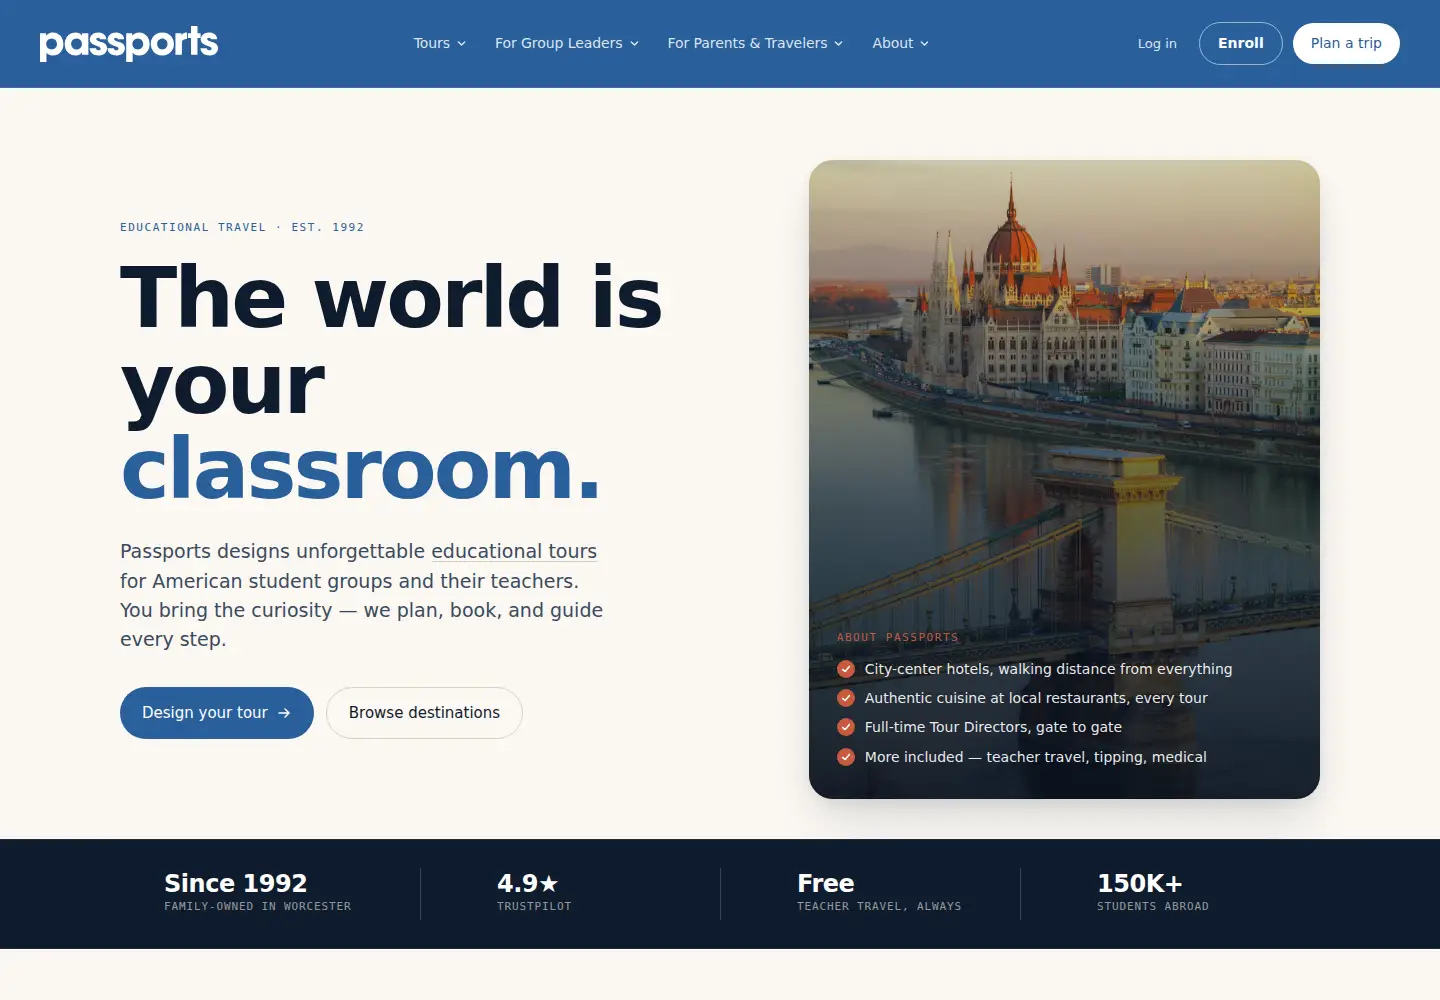Click 'FAMILY-OWNED IN WORCESTER' caption

pyautogui.click(x=258, y=906)
